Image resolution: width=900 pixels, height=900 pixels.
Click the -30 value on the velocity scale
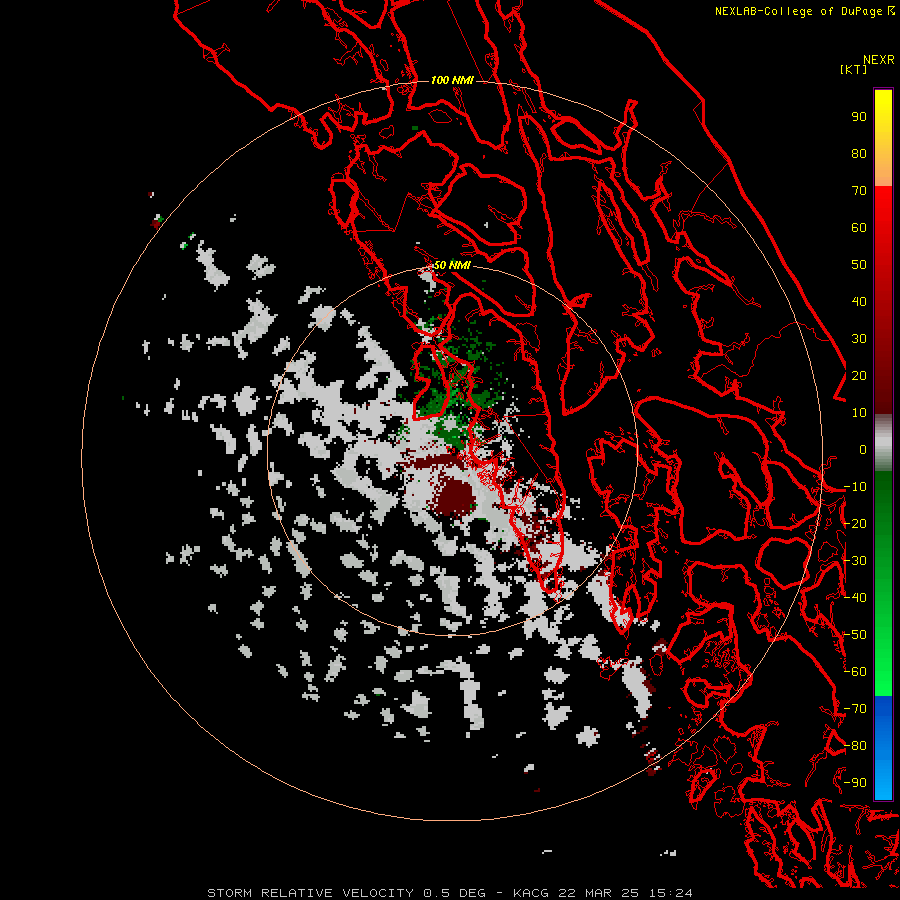(x=855, y=561)
